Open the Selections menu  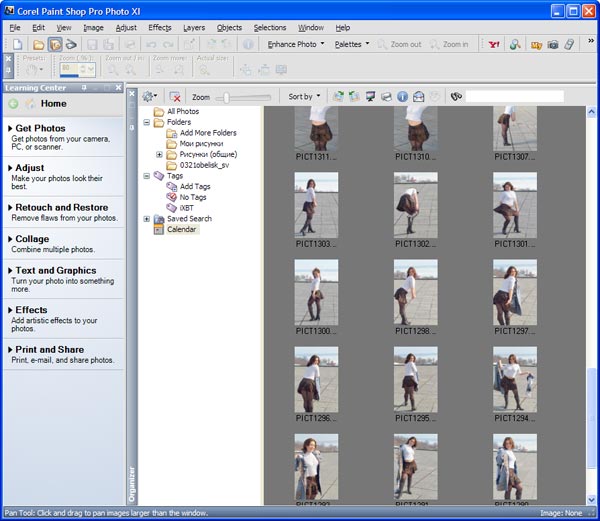point(269,27)
